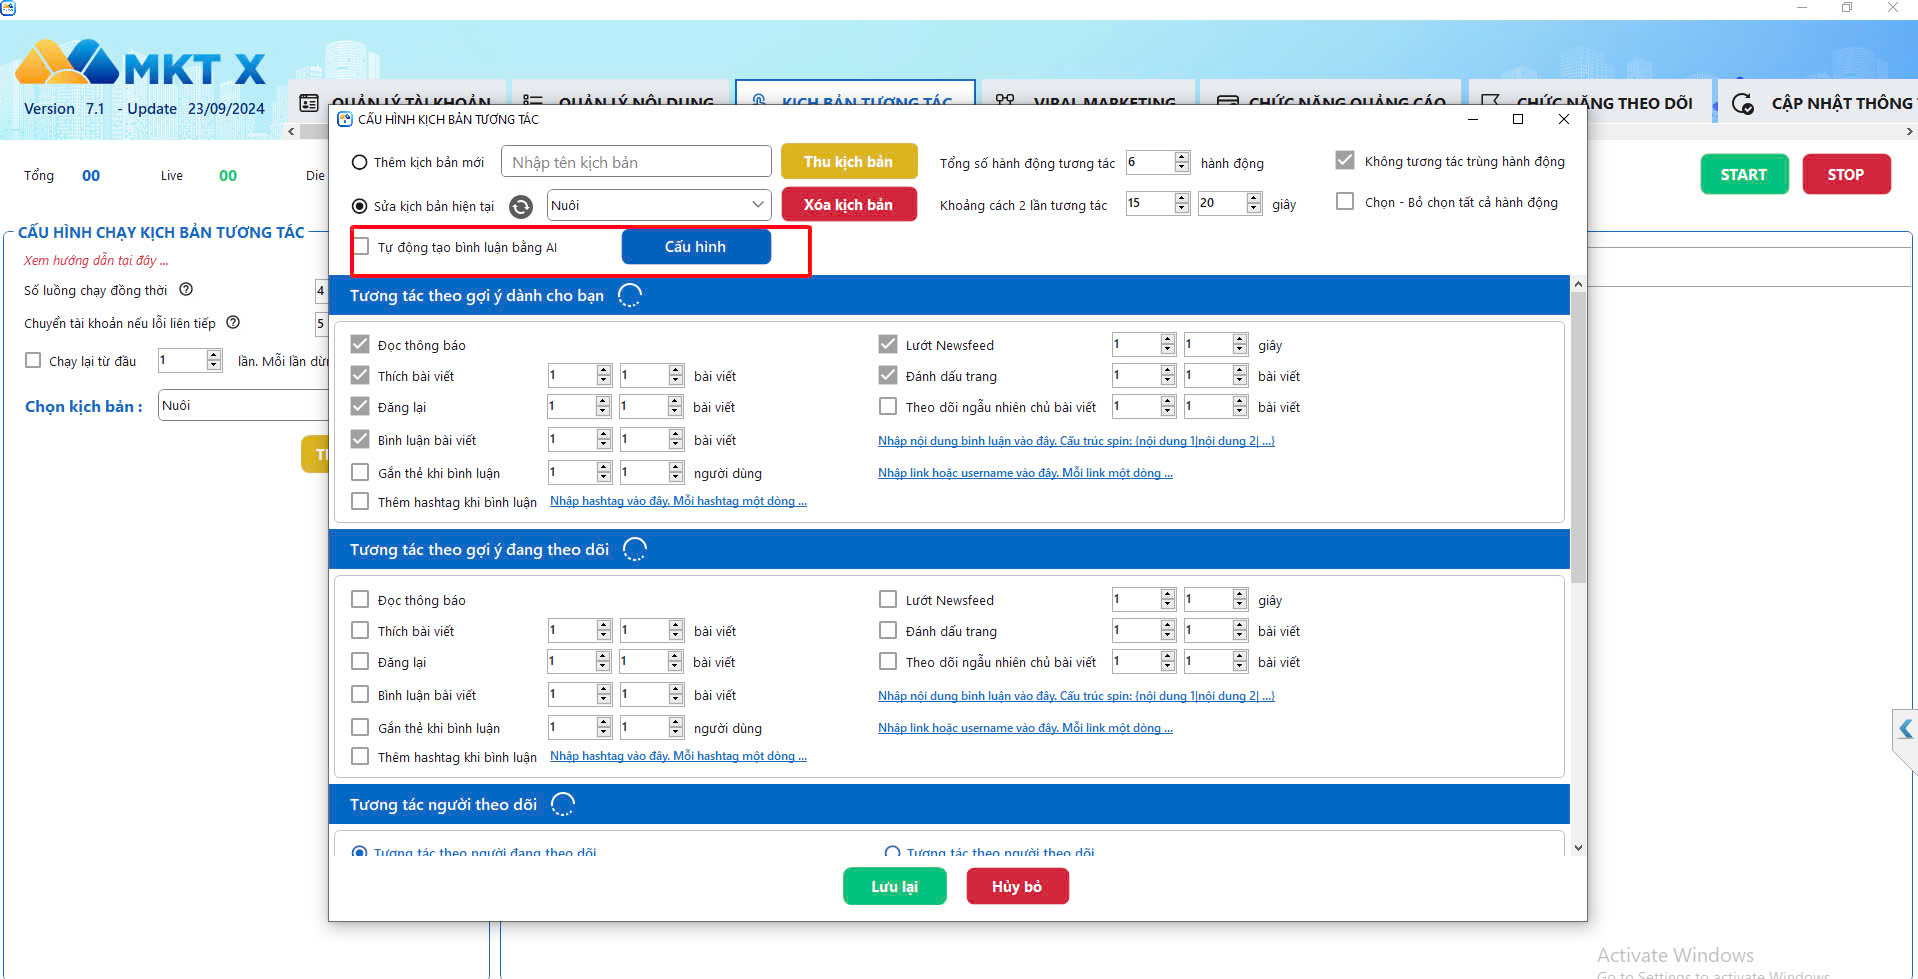The height and width of the screenshot is (979, 1918).
Task: Open the Quản lý nội dung tab
Action: (619, 102)
